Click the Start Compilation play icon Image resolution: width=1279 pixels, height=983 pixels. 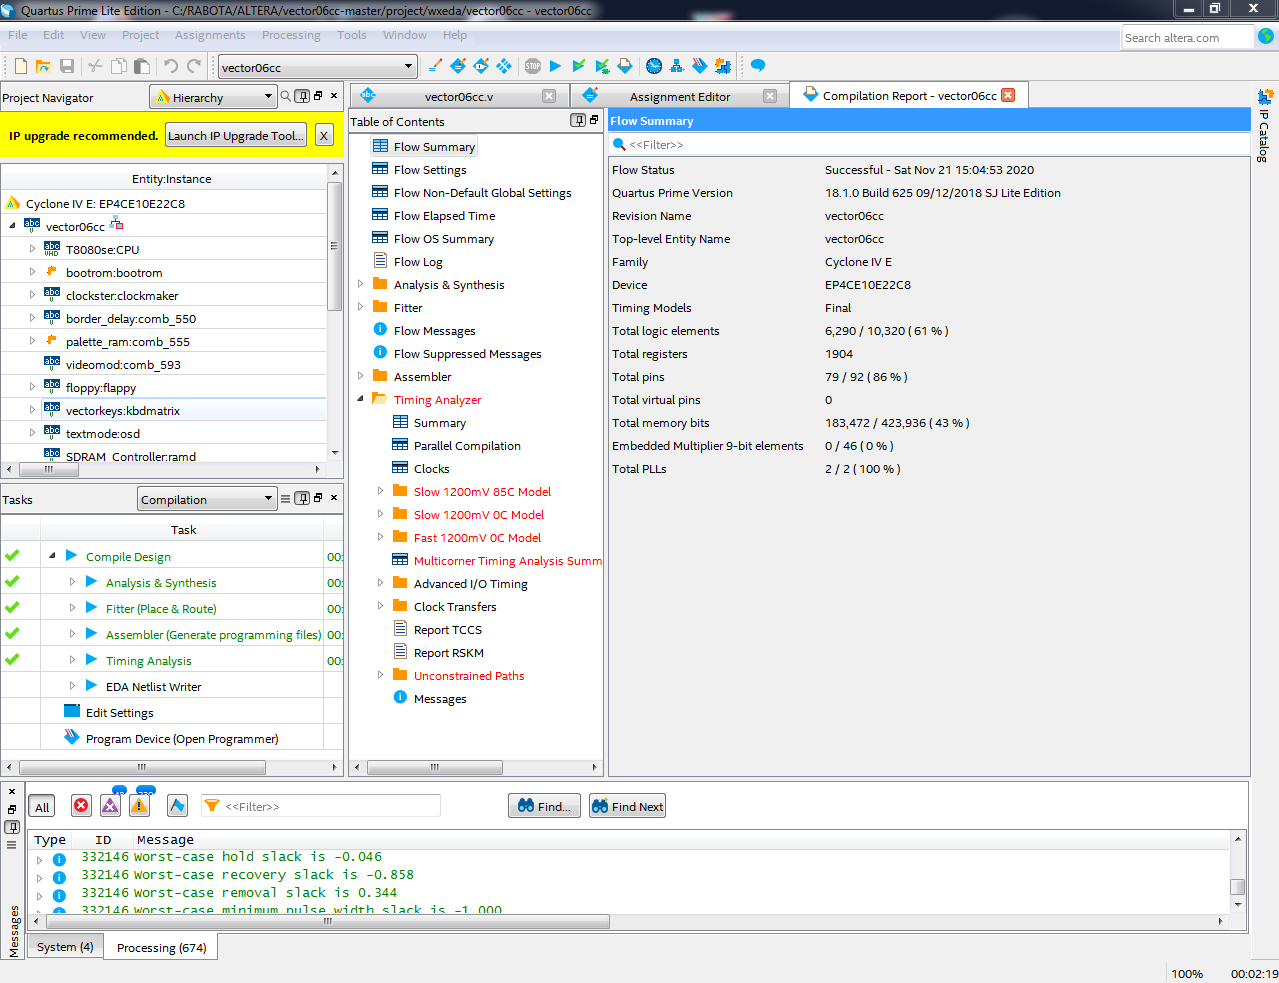555,67
